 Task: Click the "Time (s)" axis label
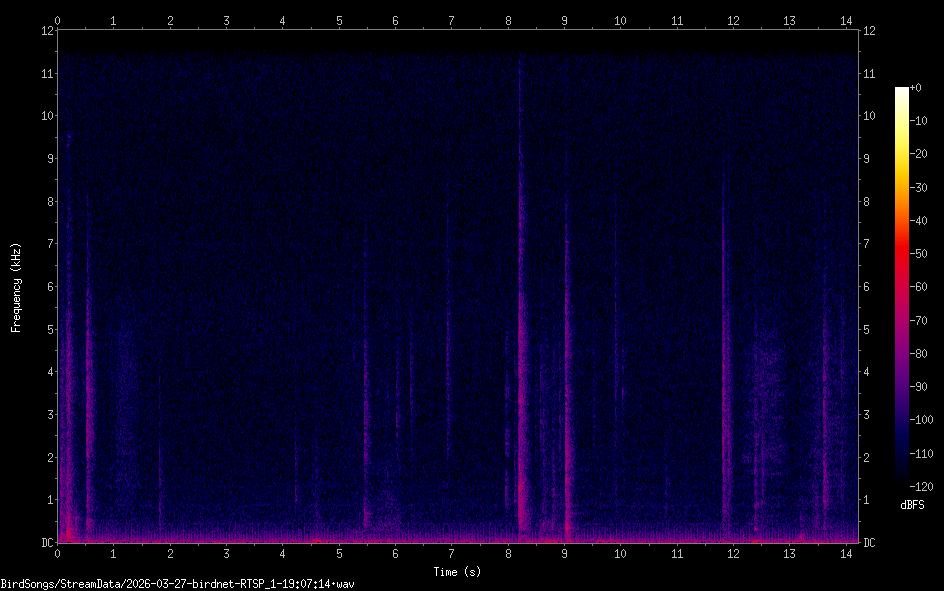pyautogui.click(x=456, y=572)
